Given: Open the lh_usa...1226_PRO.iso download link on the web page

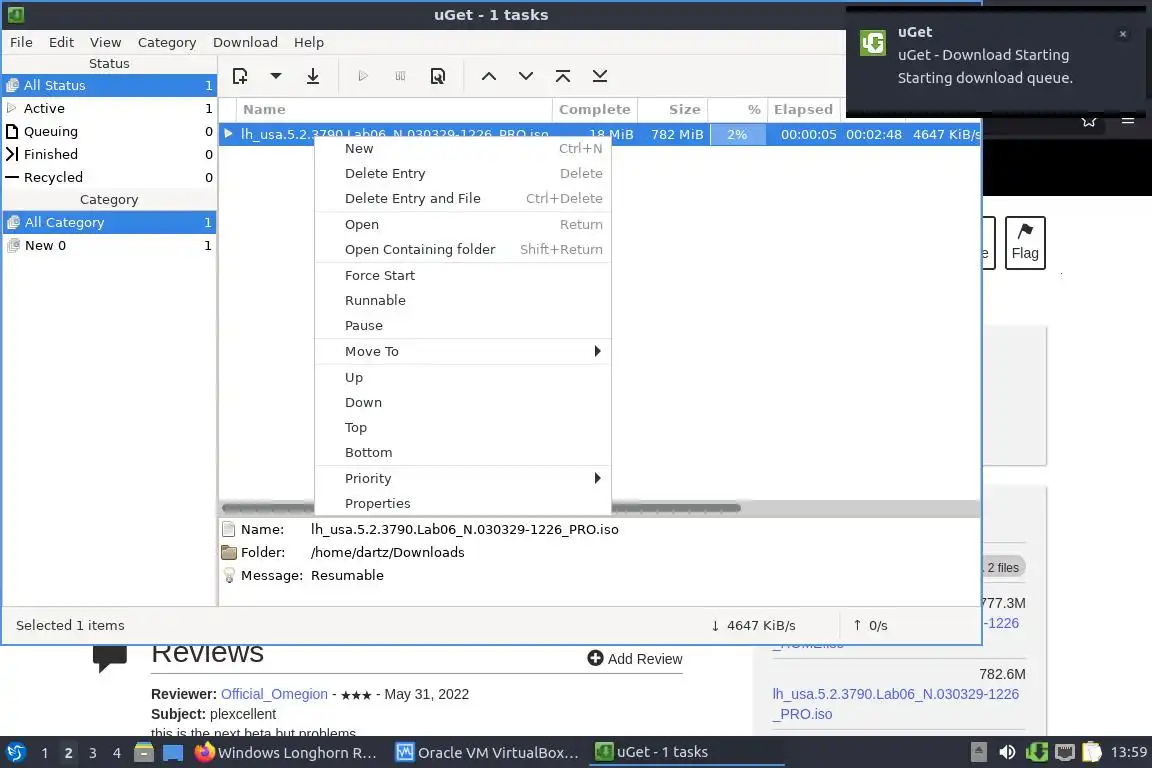Looking at the screenshot, I should click(x=896, y=703).
